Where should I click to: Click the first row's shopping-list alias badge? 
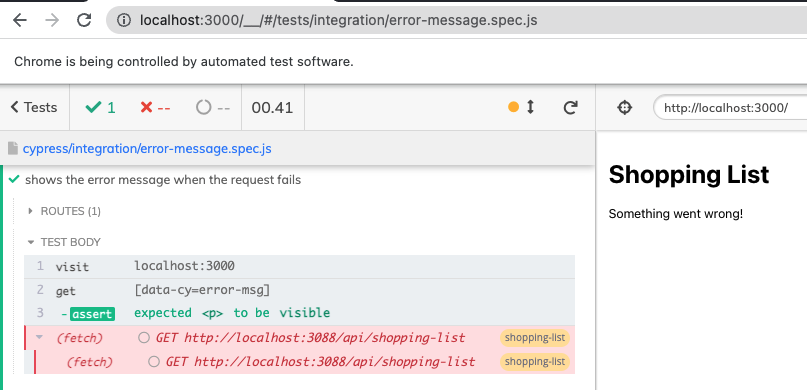(535, 338)
